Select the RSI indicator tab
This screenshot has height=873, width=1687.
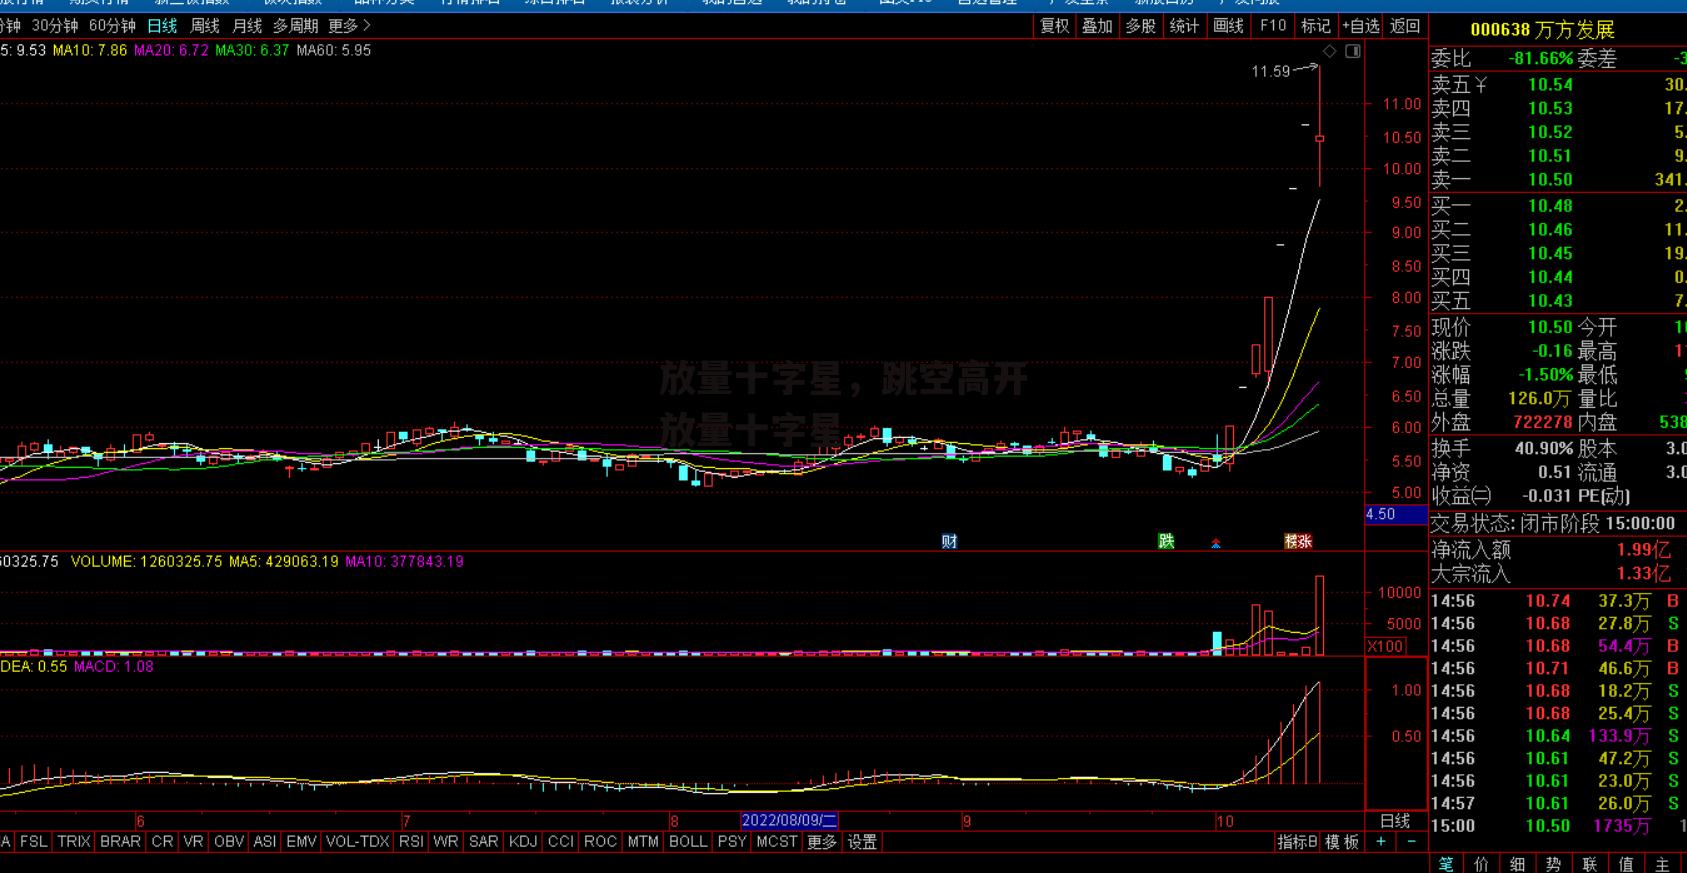(x=411, y=842)
